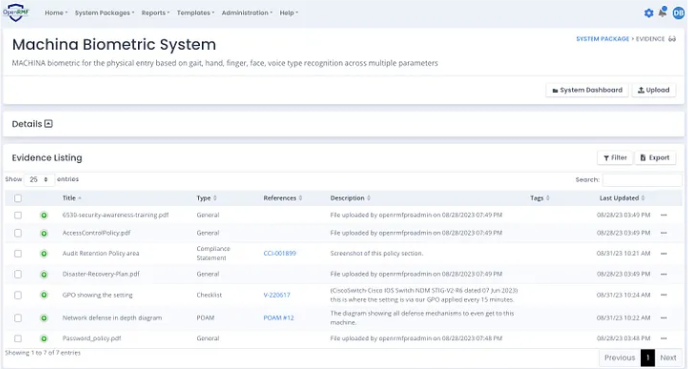Open the notifications bell icon
Screen dimensions: 689x369
coord(663,12)
